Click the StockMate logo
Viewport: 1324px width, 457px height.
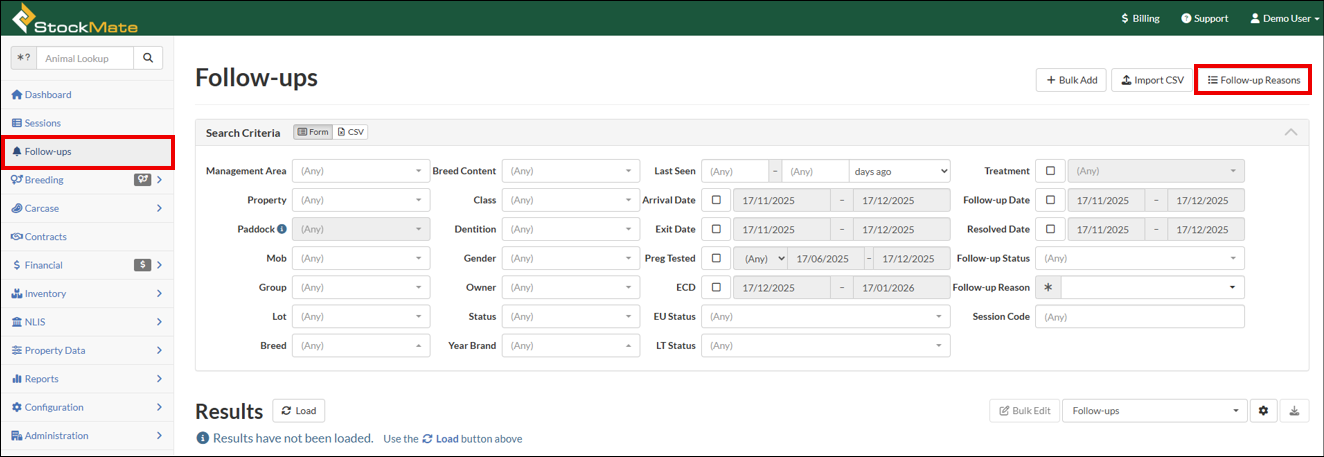tap(75, 18)
